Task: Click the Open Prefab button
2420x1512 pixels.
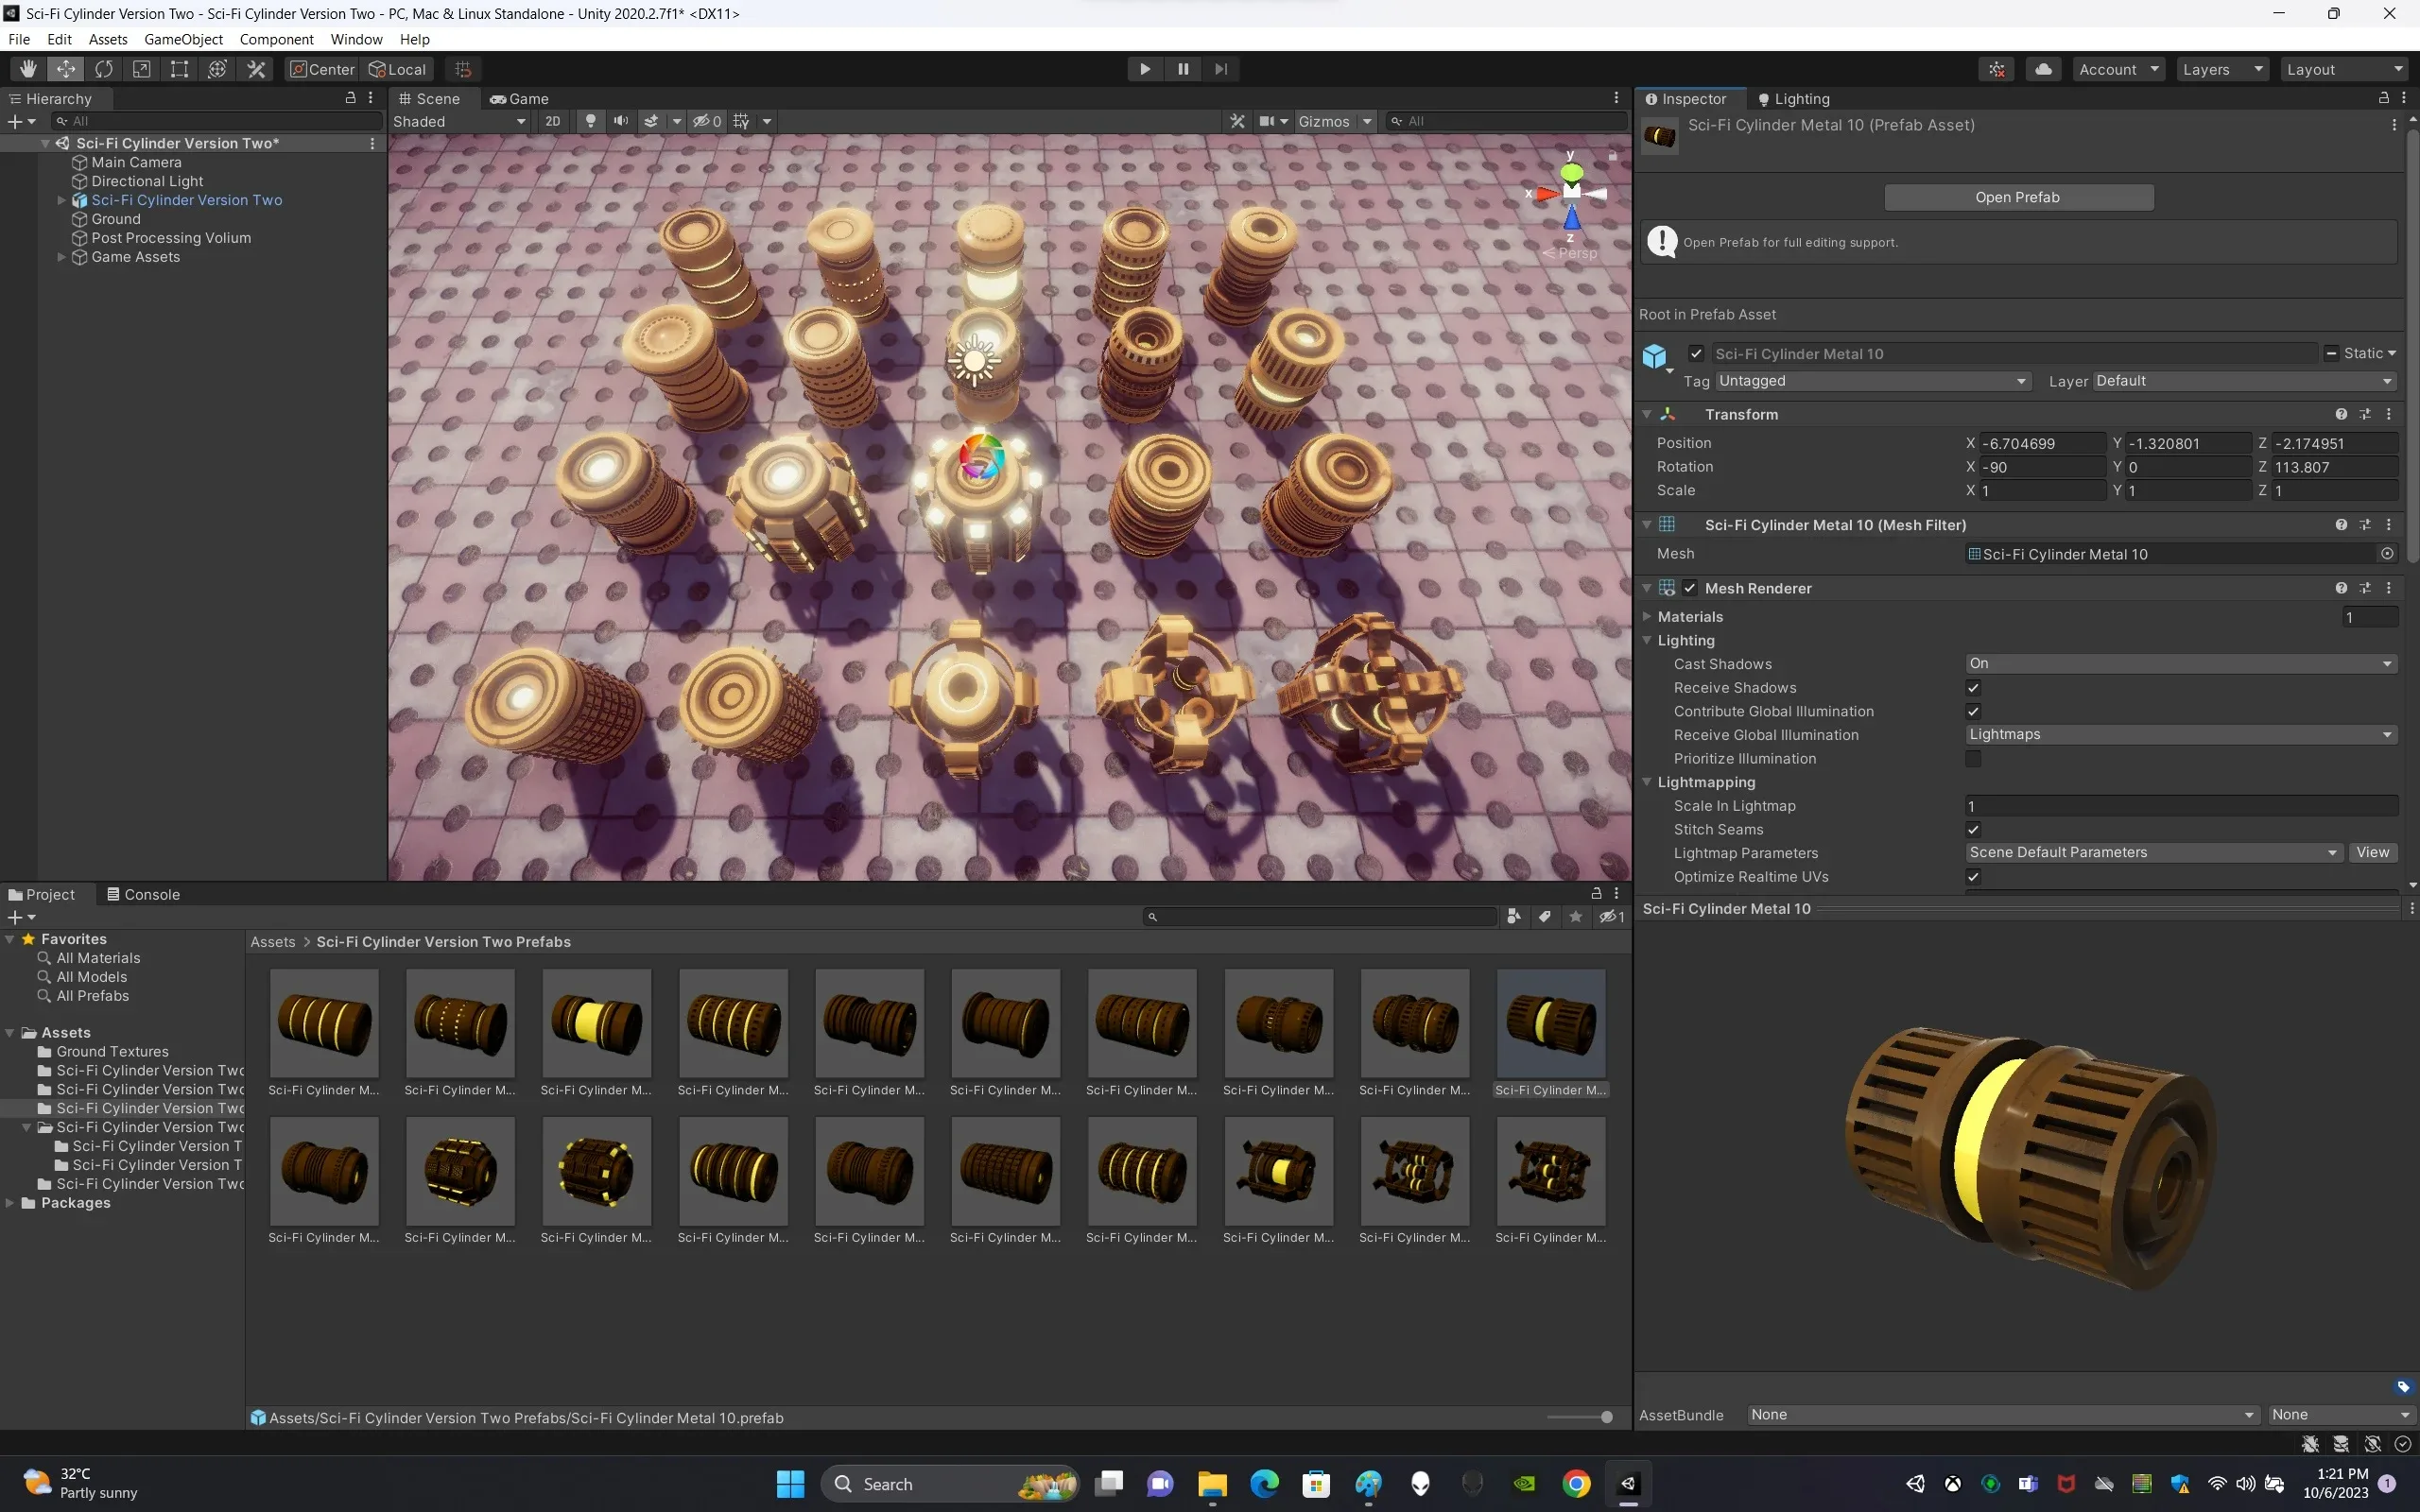Action: click(x=2017, y=197)
